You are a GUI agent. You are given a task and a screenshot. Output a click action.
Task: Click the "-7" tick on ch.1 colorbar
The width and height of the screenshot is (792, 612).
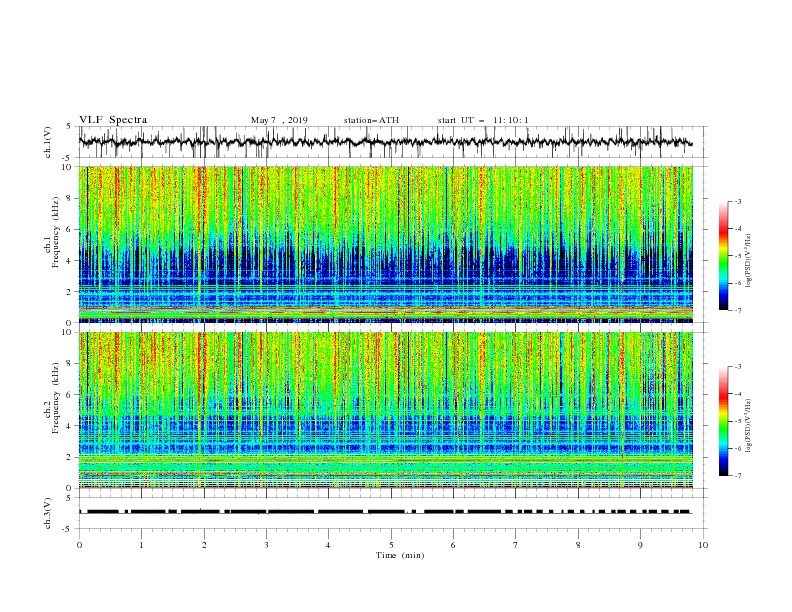pyautogui.click(x=737, y=310)
